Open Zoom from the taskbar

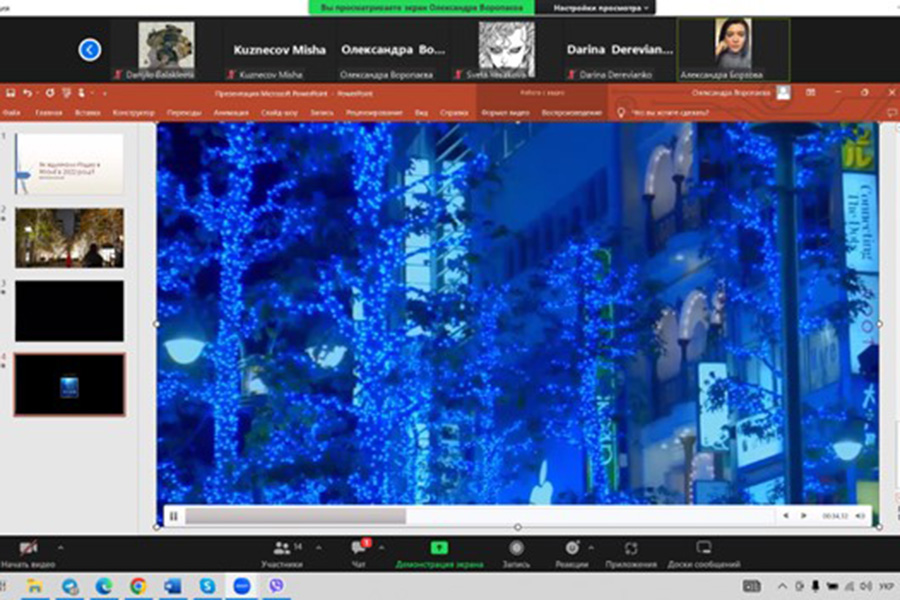point(242,586)
